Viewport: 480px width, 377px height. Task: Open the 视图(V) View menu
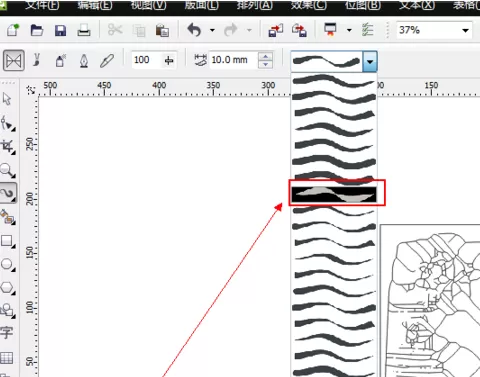point(148,5)
